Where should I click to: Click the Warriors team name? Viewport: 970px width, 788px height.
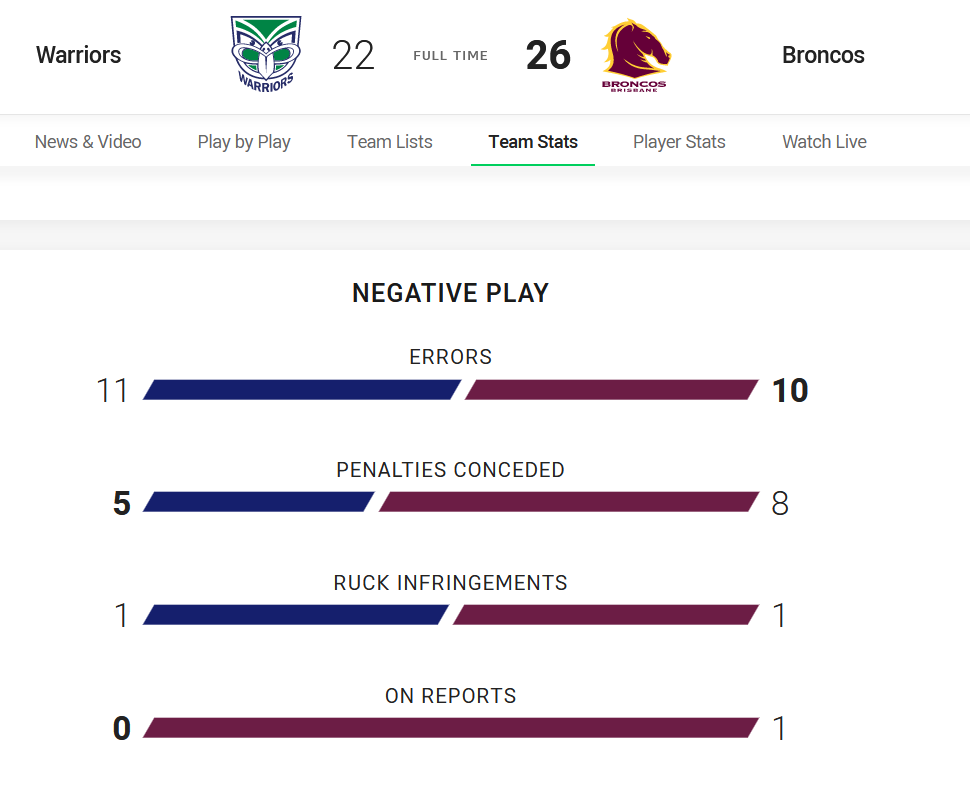(79, 55)
